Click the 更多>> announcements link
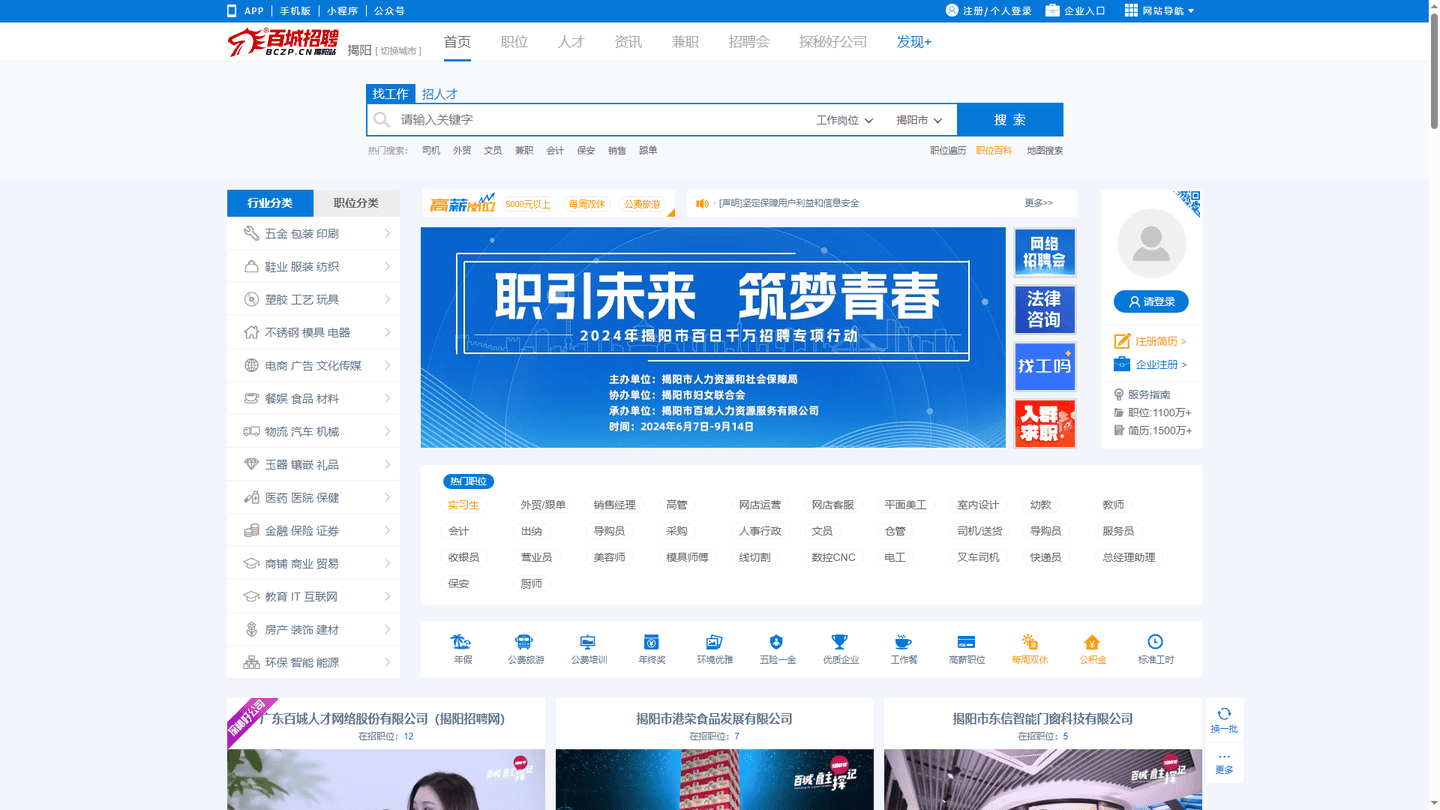 (x=1038, y=203)
